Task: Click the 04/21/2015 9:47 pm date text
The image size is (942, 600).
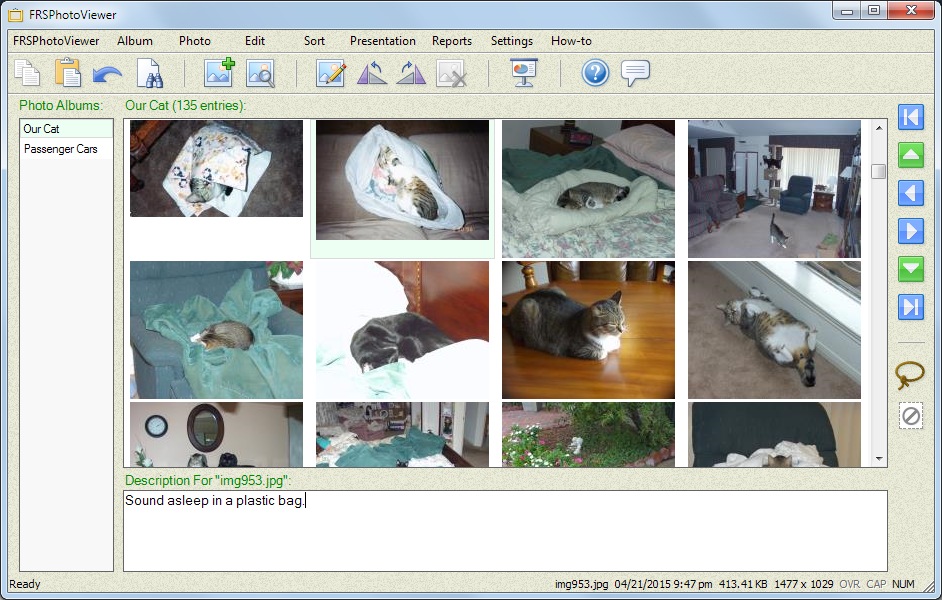Action: pos(663,584)
